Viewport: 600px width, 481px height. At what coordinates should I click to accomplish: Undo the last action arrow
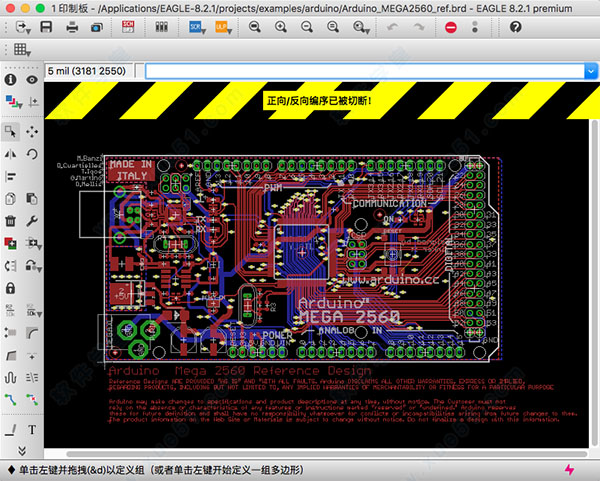coord(392,27)
